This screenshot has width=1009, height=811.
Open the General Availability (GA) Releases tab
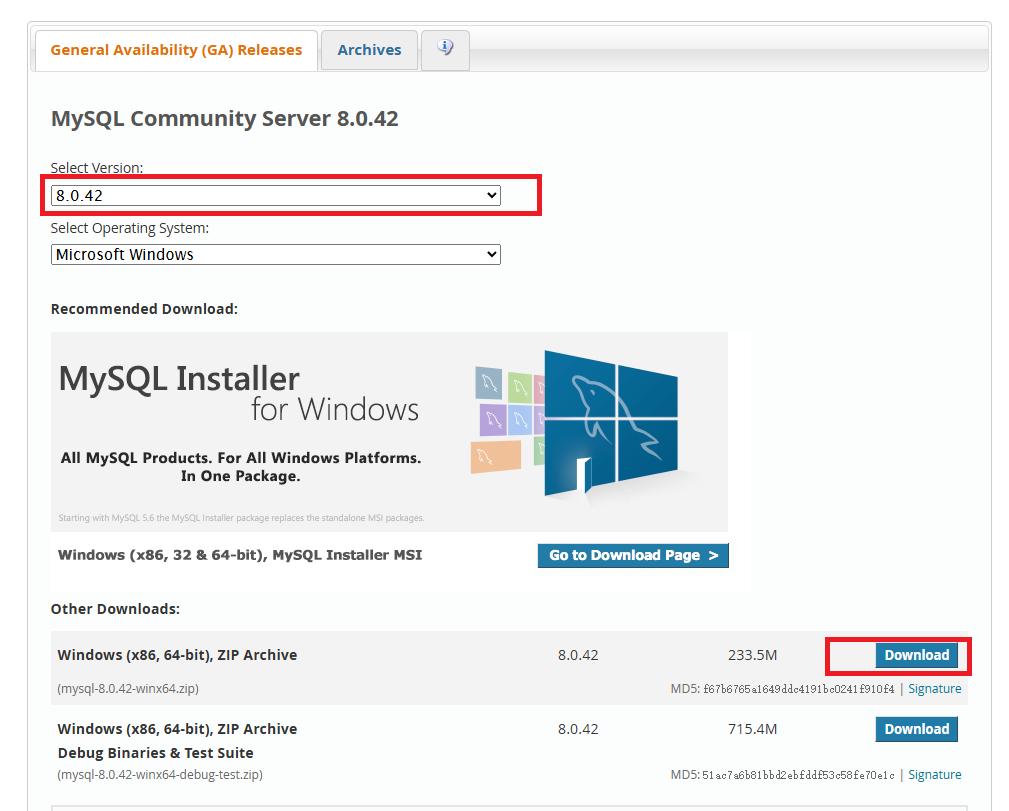[x=176, y=50]
